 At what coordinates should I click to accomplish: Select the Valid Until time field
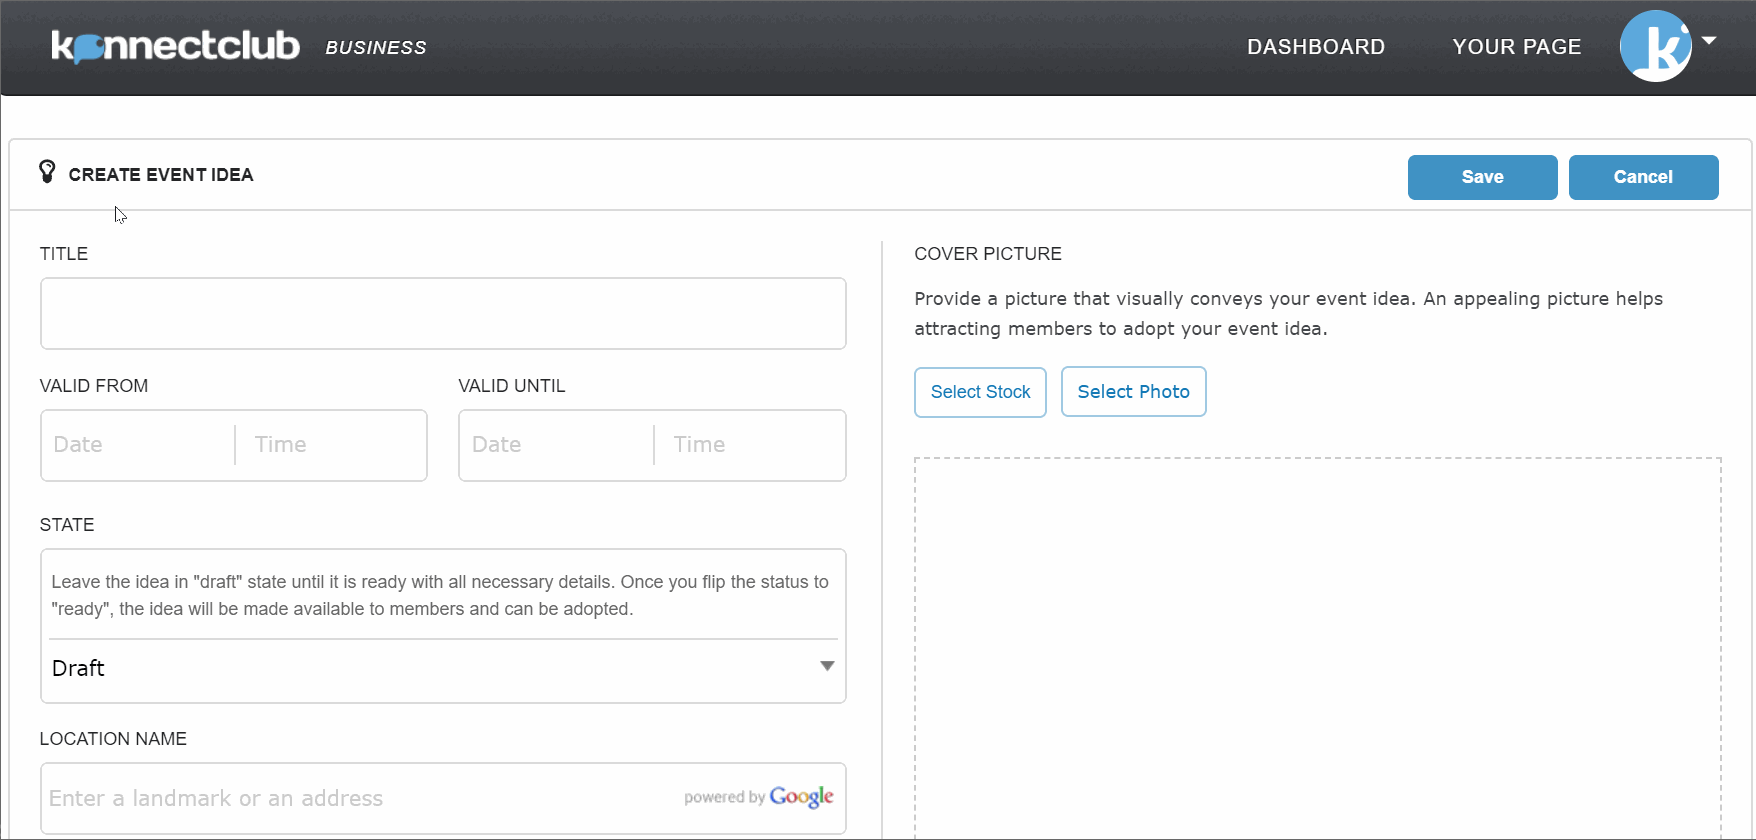[750, 445]
